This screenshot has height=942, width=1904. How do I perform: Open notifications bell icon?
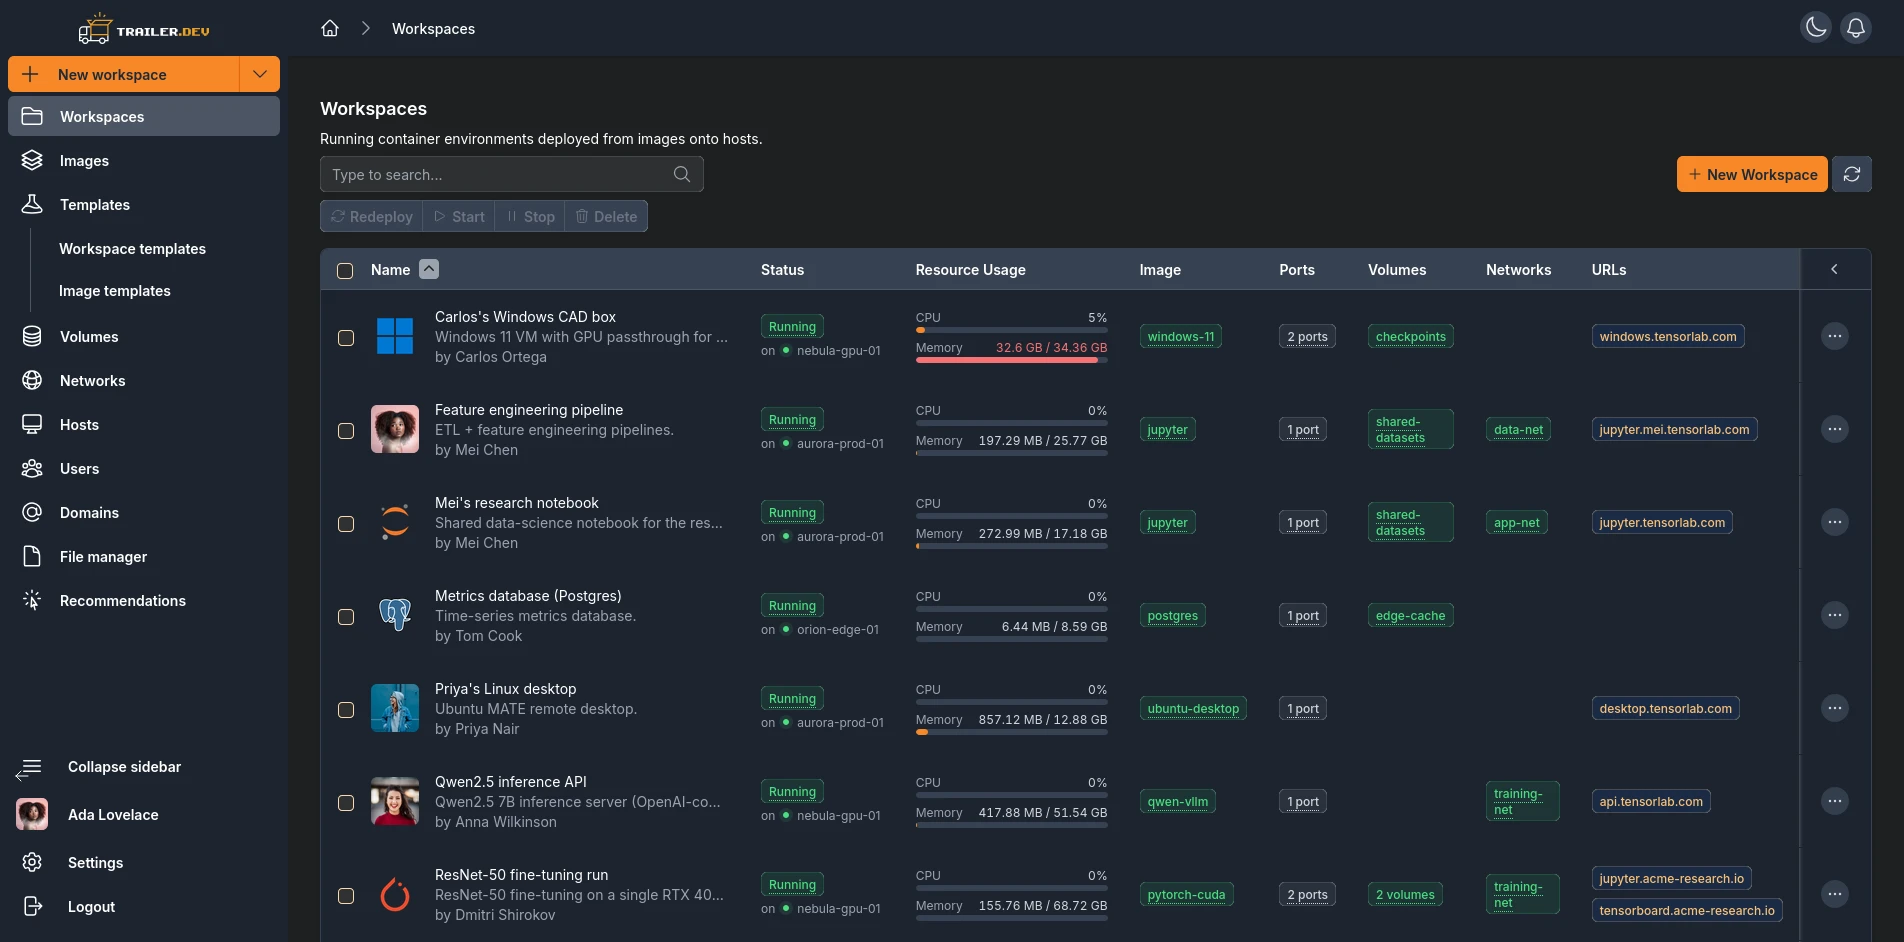point(1856,28)
